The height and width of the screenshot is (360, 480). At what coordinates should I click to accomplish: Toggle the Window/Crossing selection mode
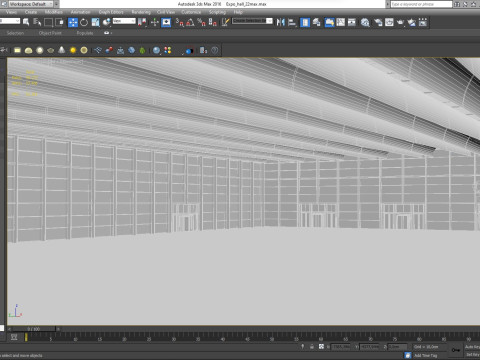(x=60, y=22)
